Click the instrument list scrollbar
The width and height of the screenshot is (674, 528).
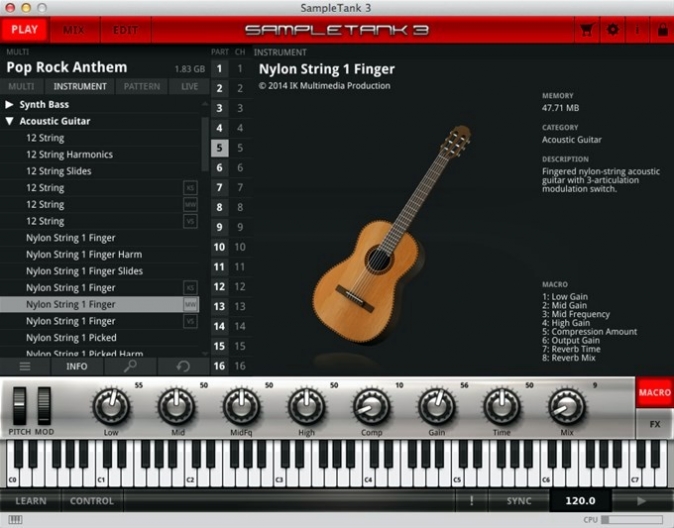tap(205, 144)
